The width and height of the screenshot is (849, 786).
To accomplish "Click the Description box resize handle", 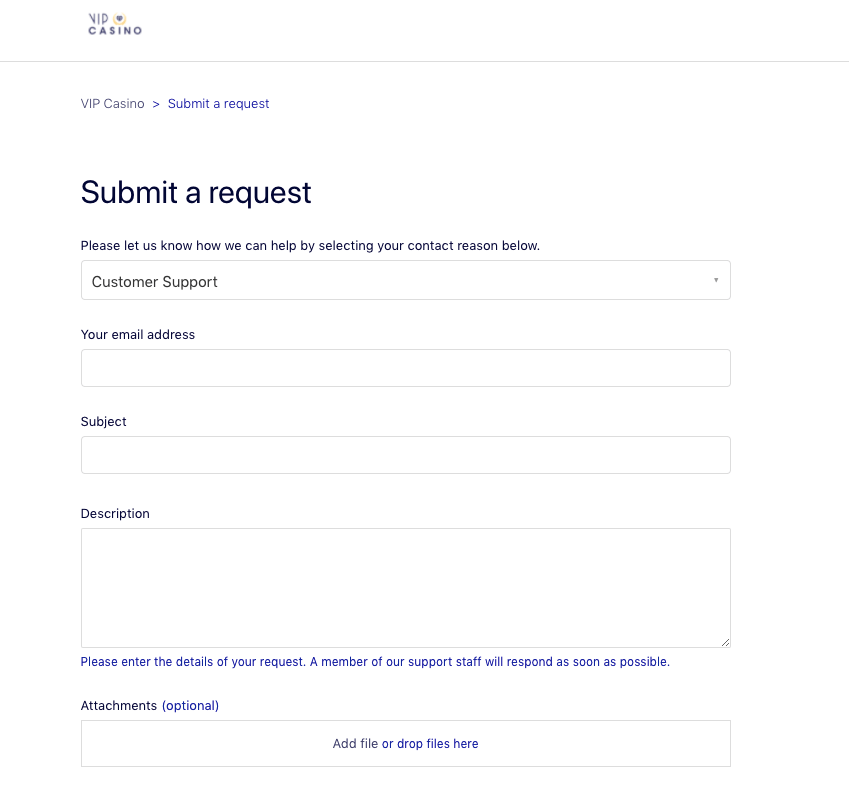I will [x=725, y=642].
